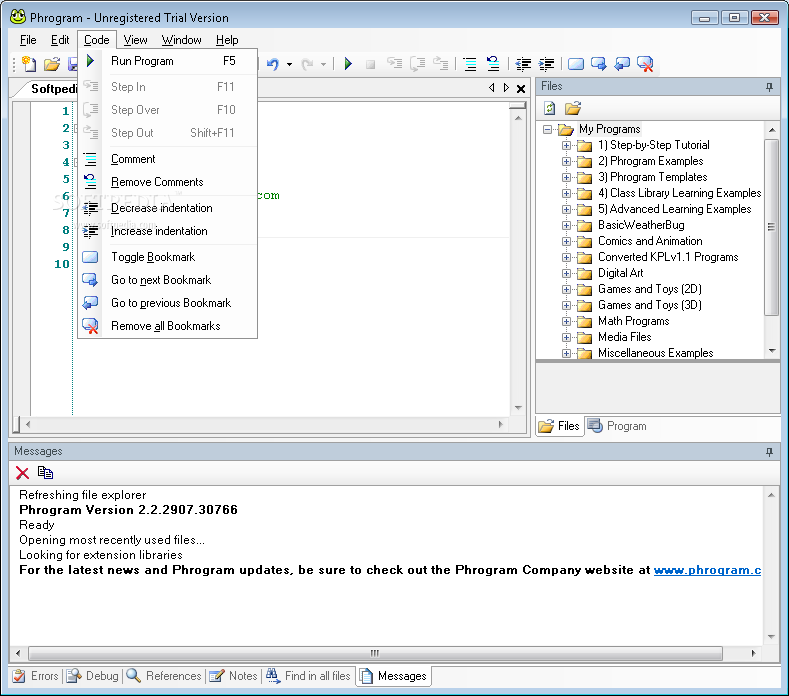Select the Comics and Animation folder
Image resolution: width=789 pixels, height=696 pixels.
[650, 241]
